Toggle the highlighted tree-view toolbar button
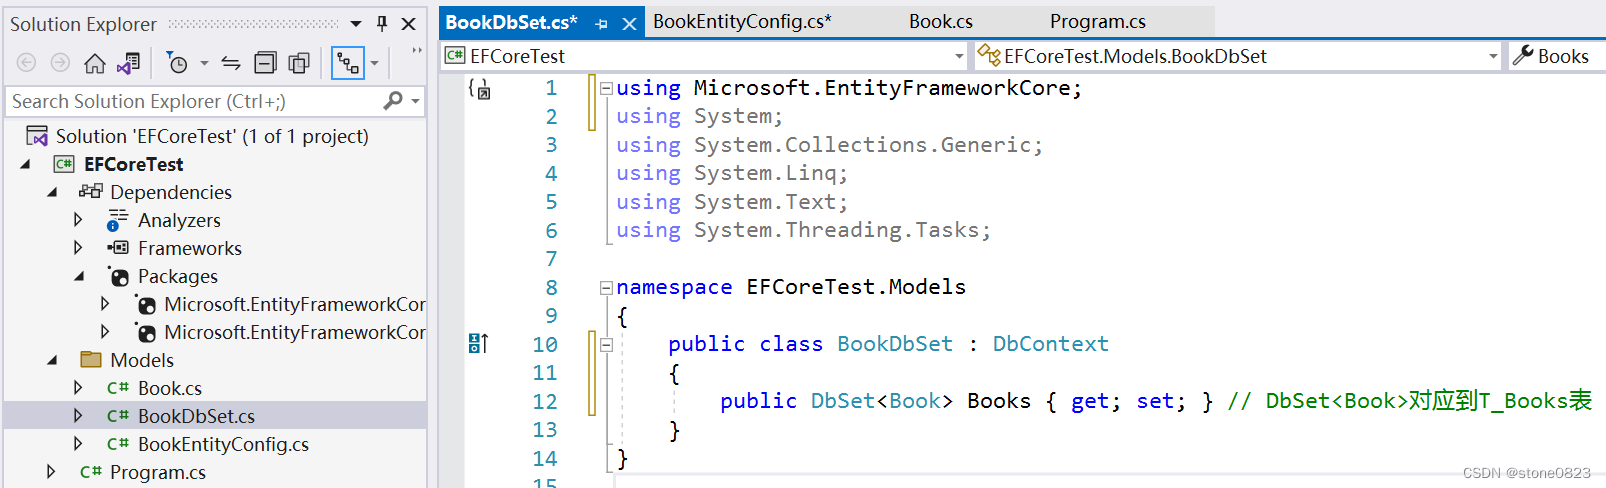The width and height of the screenshot is (1606, 488). [348, 64]
